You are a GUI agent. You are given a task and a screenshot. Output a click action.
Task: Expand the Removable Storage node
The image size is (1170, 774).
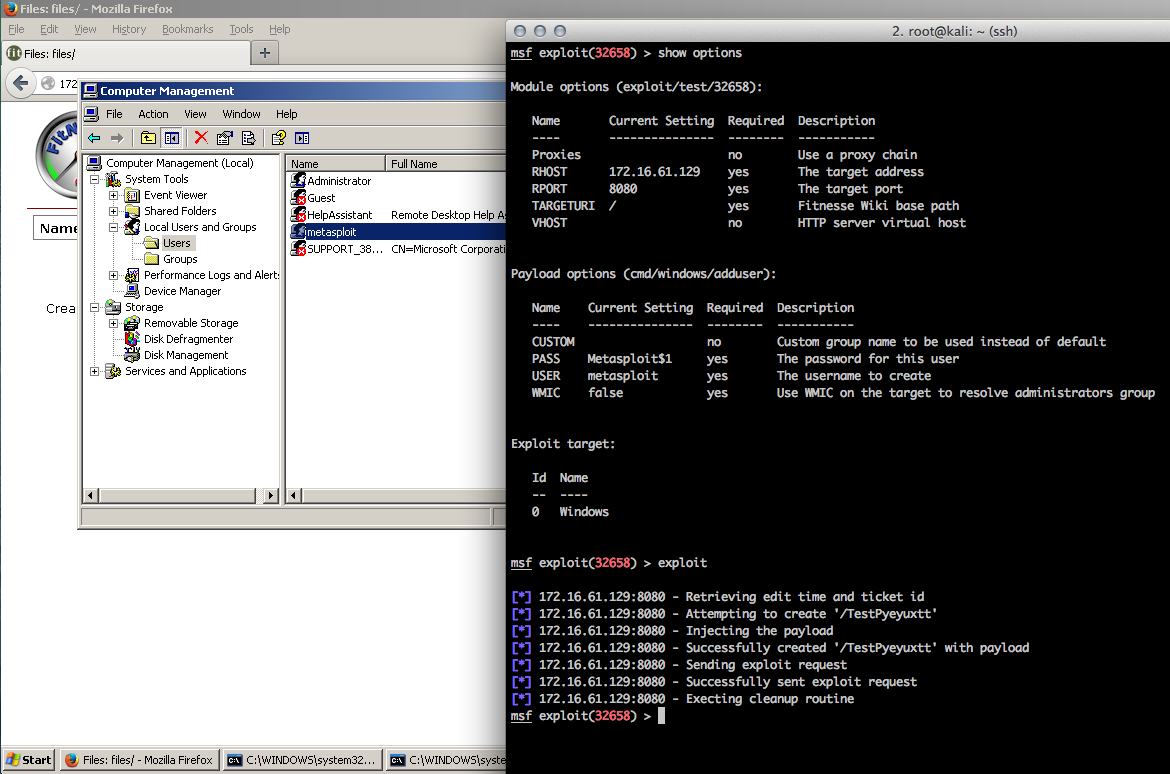pyautogui.click(x=113, y=323)
